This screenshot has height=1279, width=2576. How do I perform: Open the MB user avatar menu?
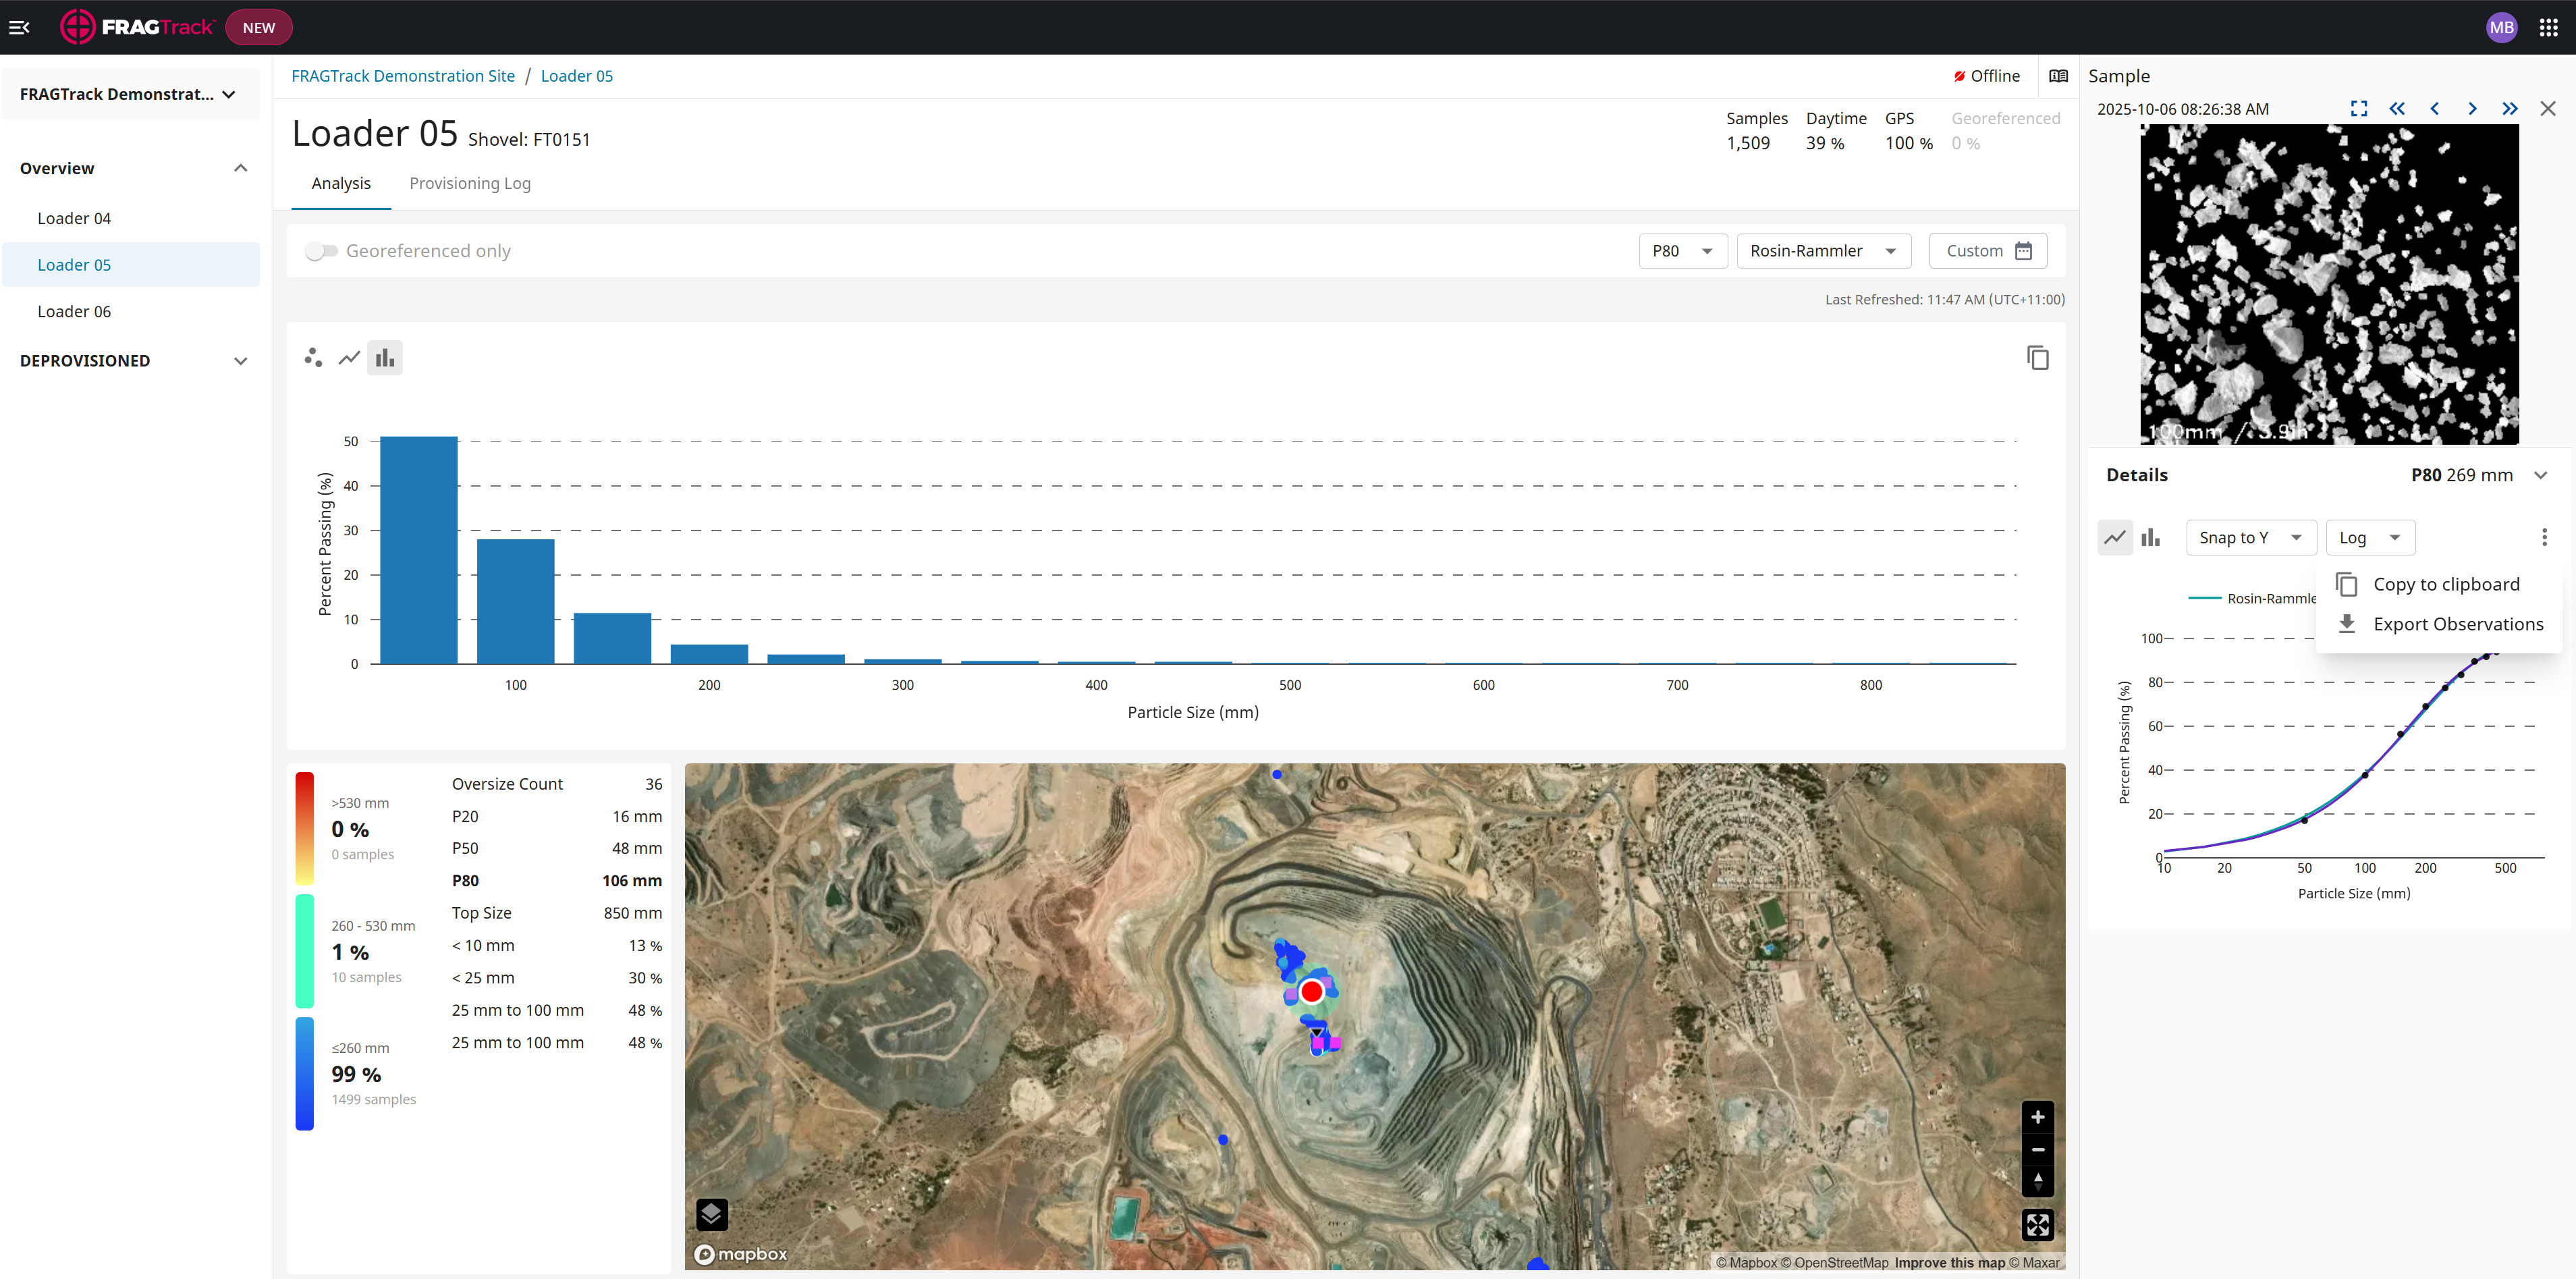point(2501,27)
